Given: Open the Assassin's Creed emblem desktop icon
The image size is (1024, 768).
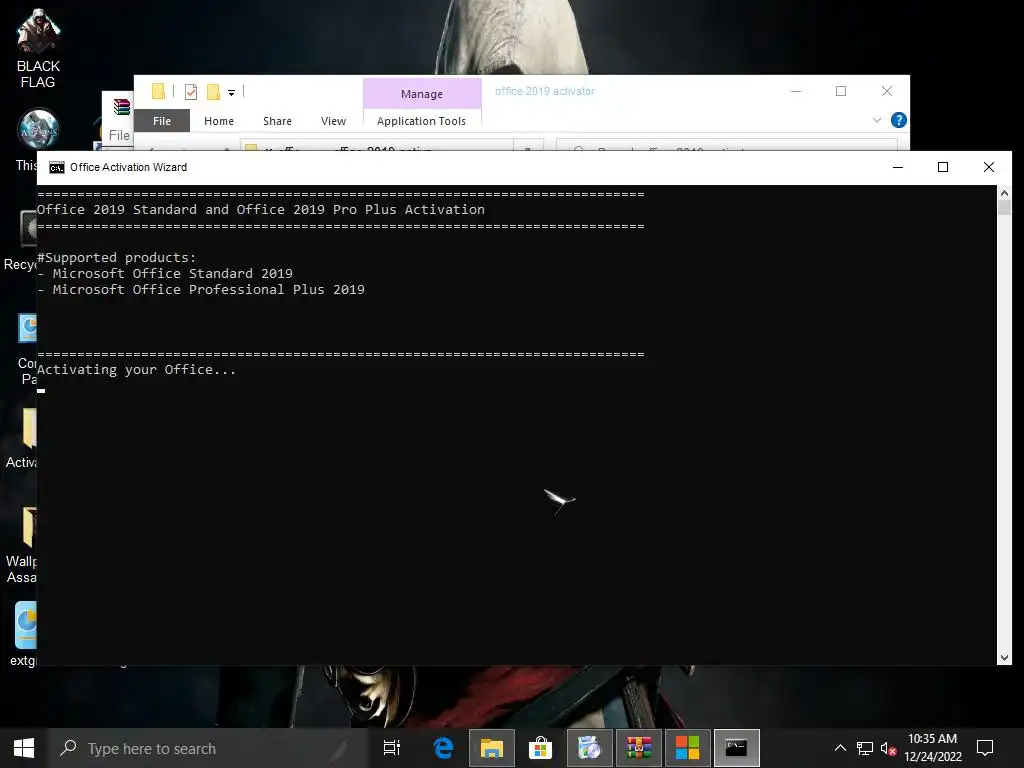Looking at the screenshot, I should [x=38, y=130].
